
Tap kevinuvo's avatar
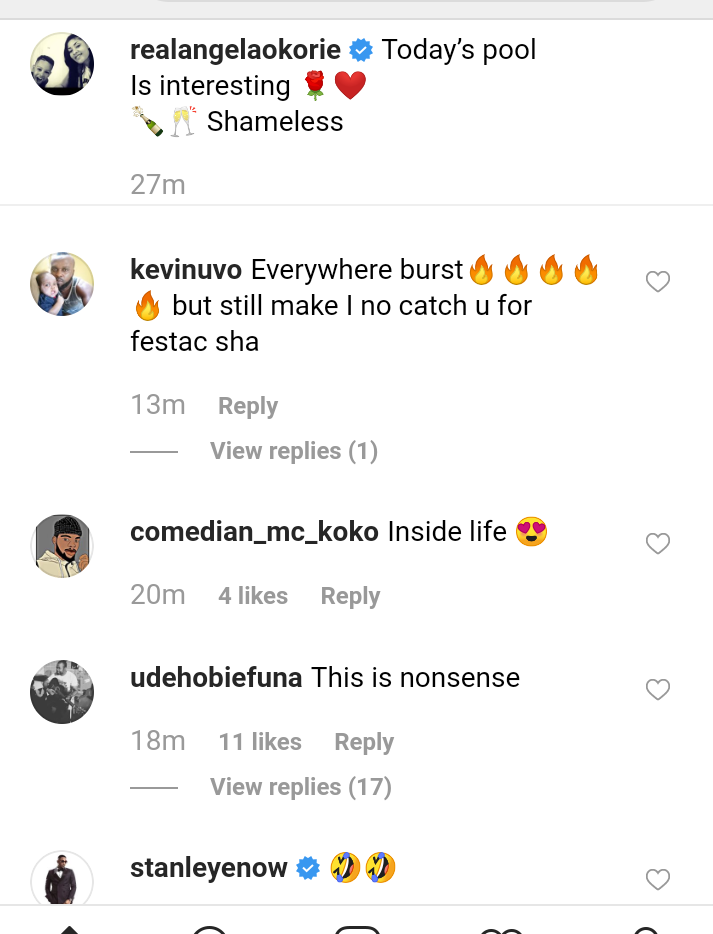coord(63,284)
